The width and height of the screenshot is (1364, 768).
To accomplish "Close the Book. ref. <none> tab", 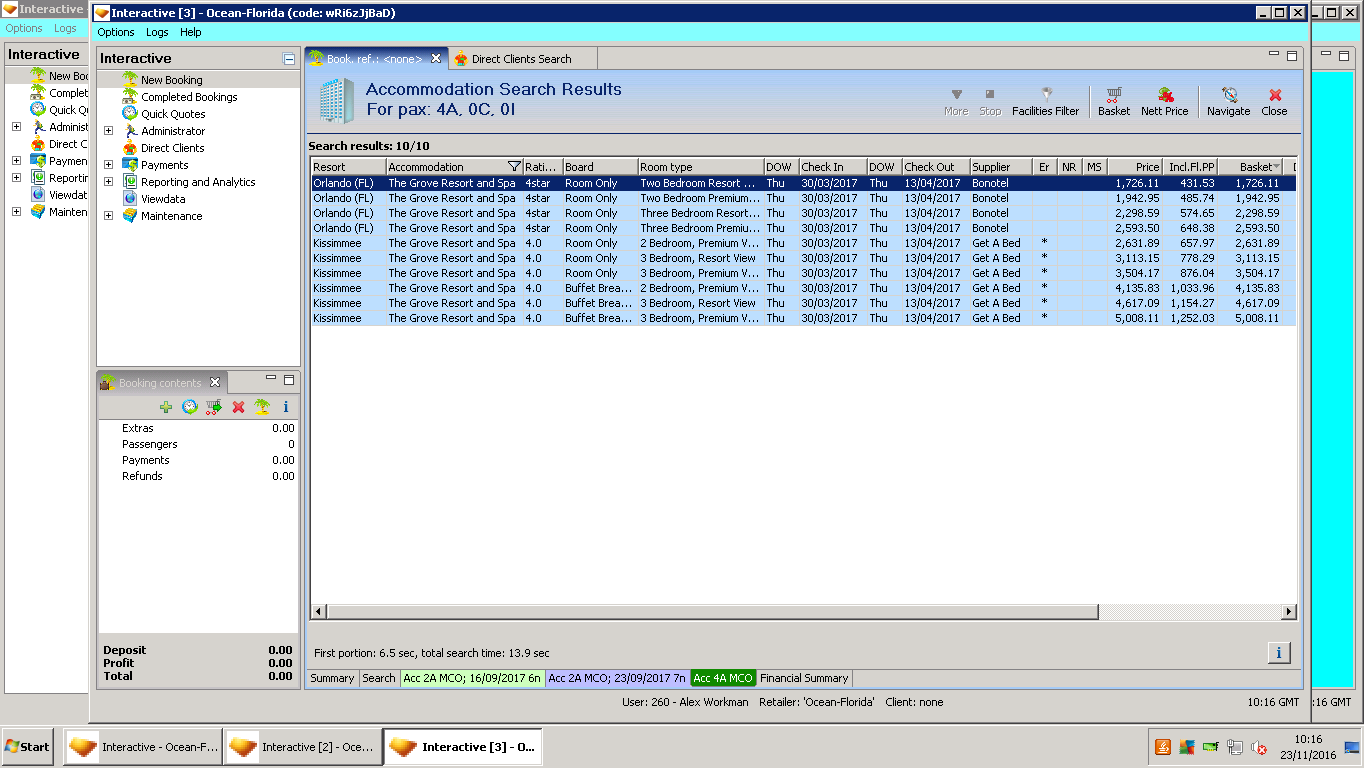I will click(x=436, y=58).
